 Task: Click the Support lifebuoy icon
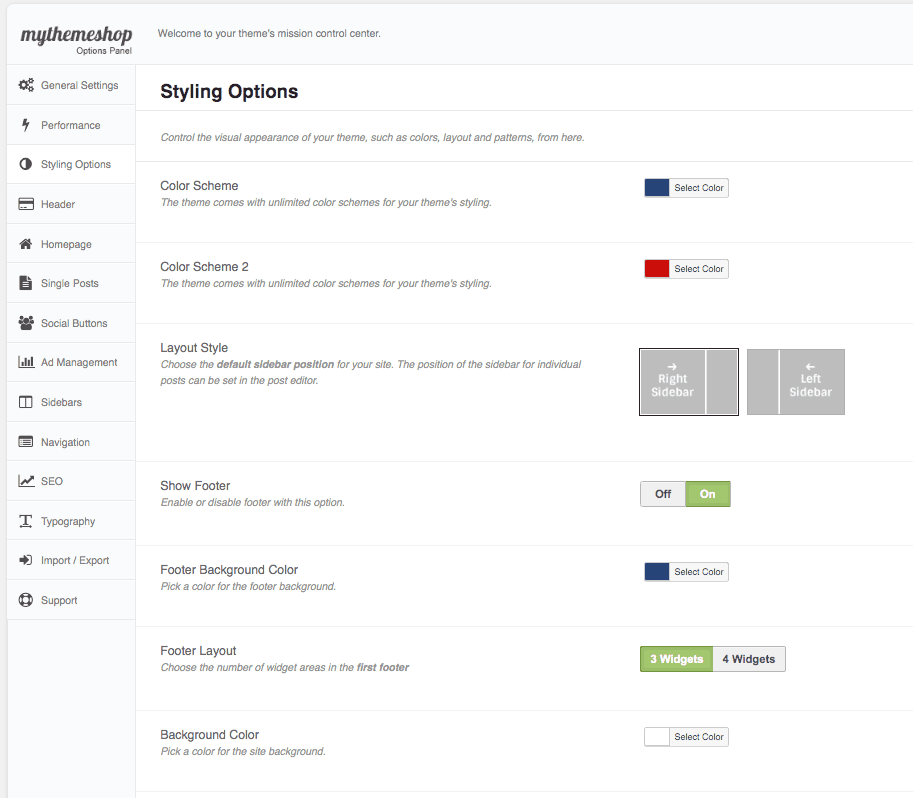click(26, 600)
